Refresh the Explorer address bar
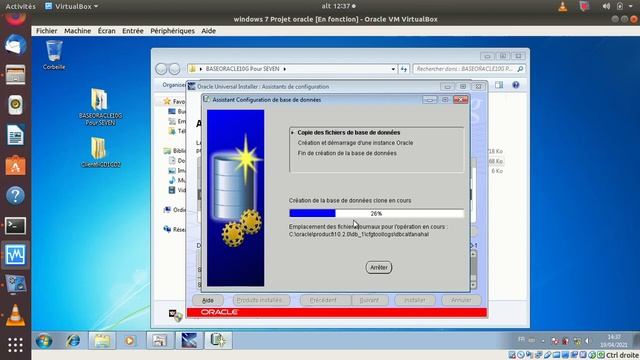The width and height of the screenshot is (640, 360). [404, 69]
